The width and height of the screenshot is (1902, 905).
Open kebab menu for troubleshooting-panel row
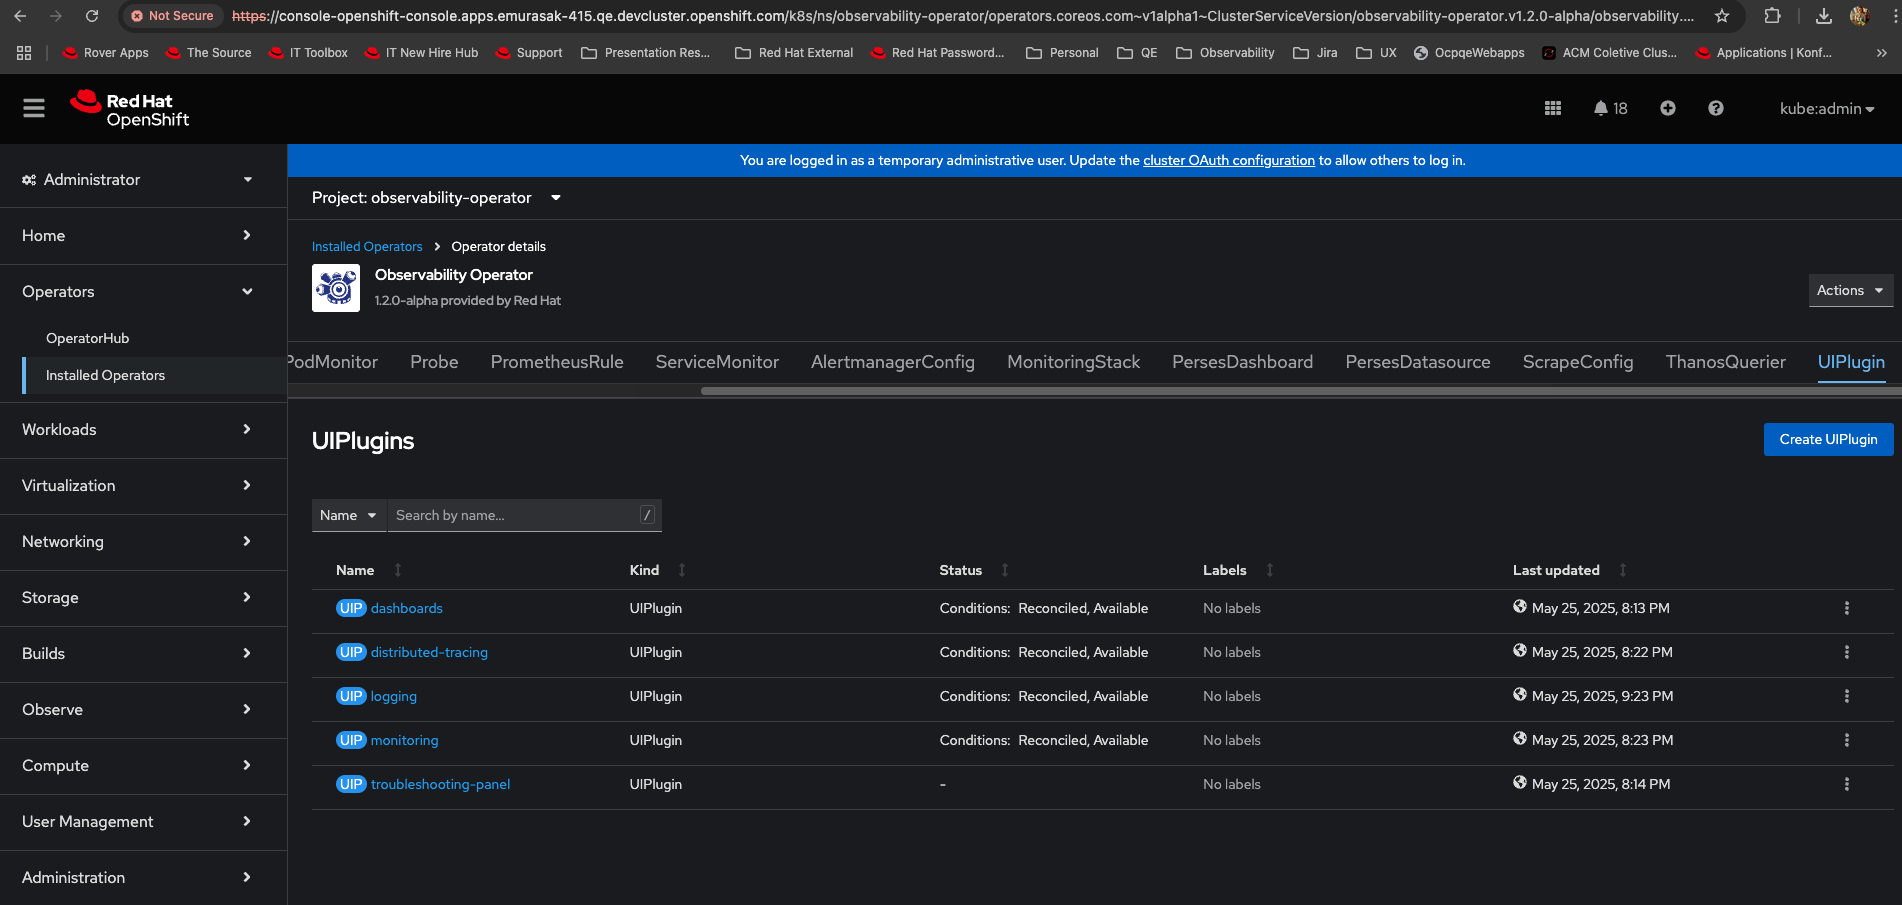click(x=1846, y=784)
